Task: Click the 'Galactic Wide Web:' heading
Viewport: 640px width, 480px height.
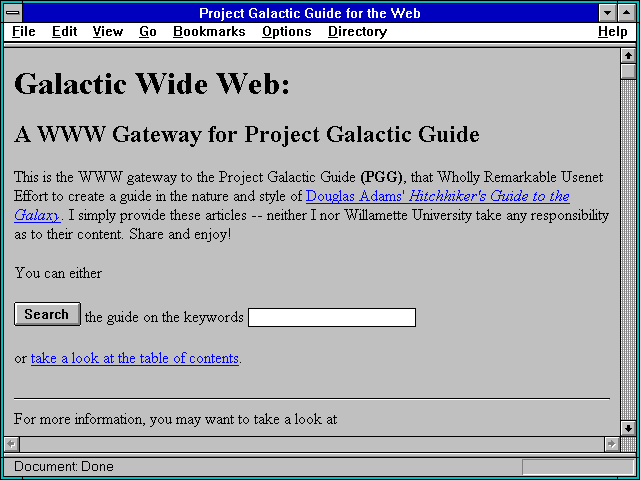Action: [151, 84]
